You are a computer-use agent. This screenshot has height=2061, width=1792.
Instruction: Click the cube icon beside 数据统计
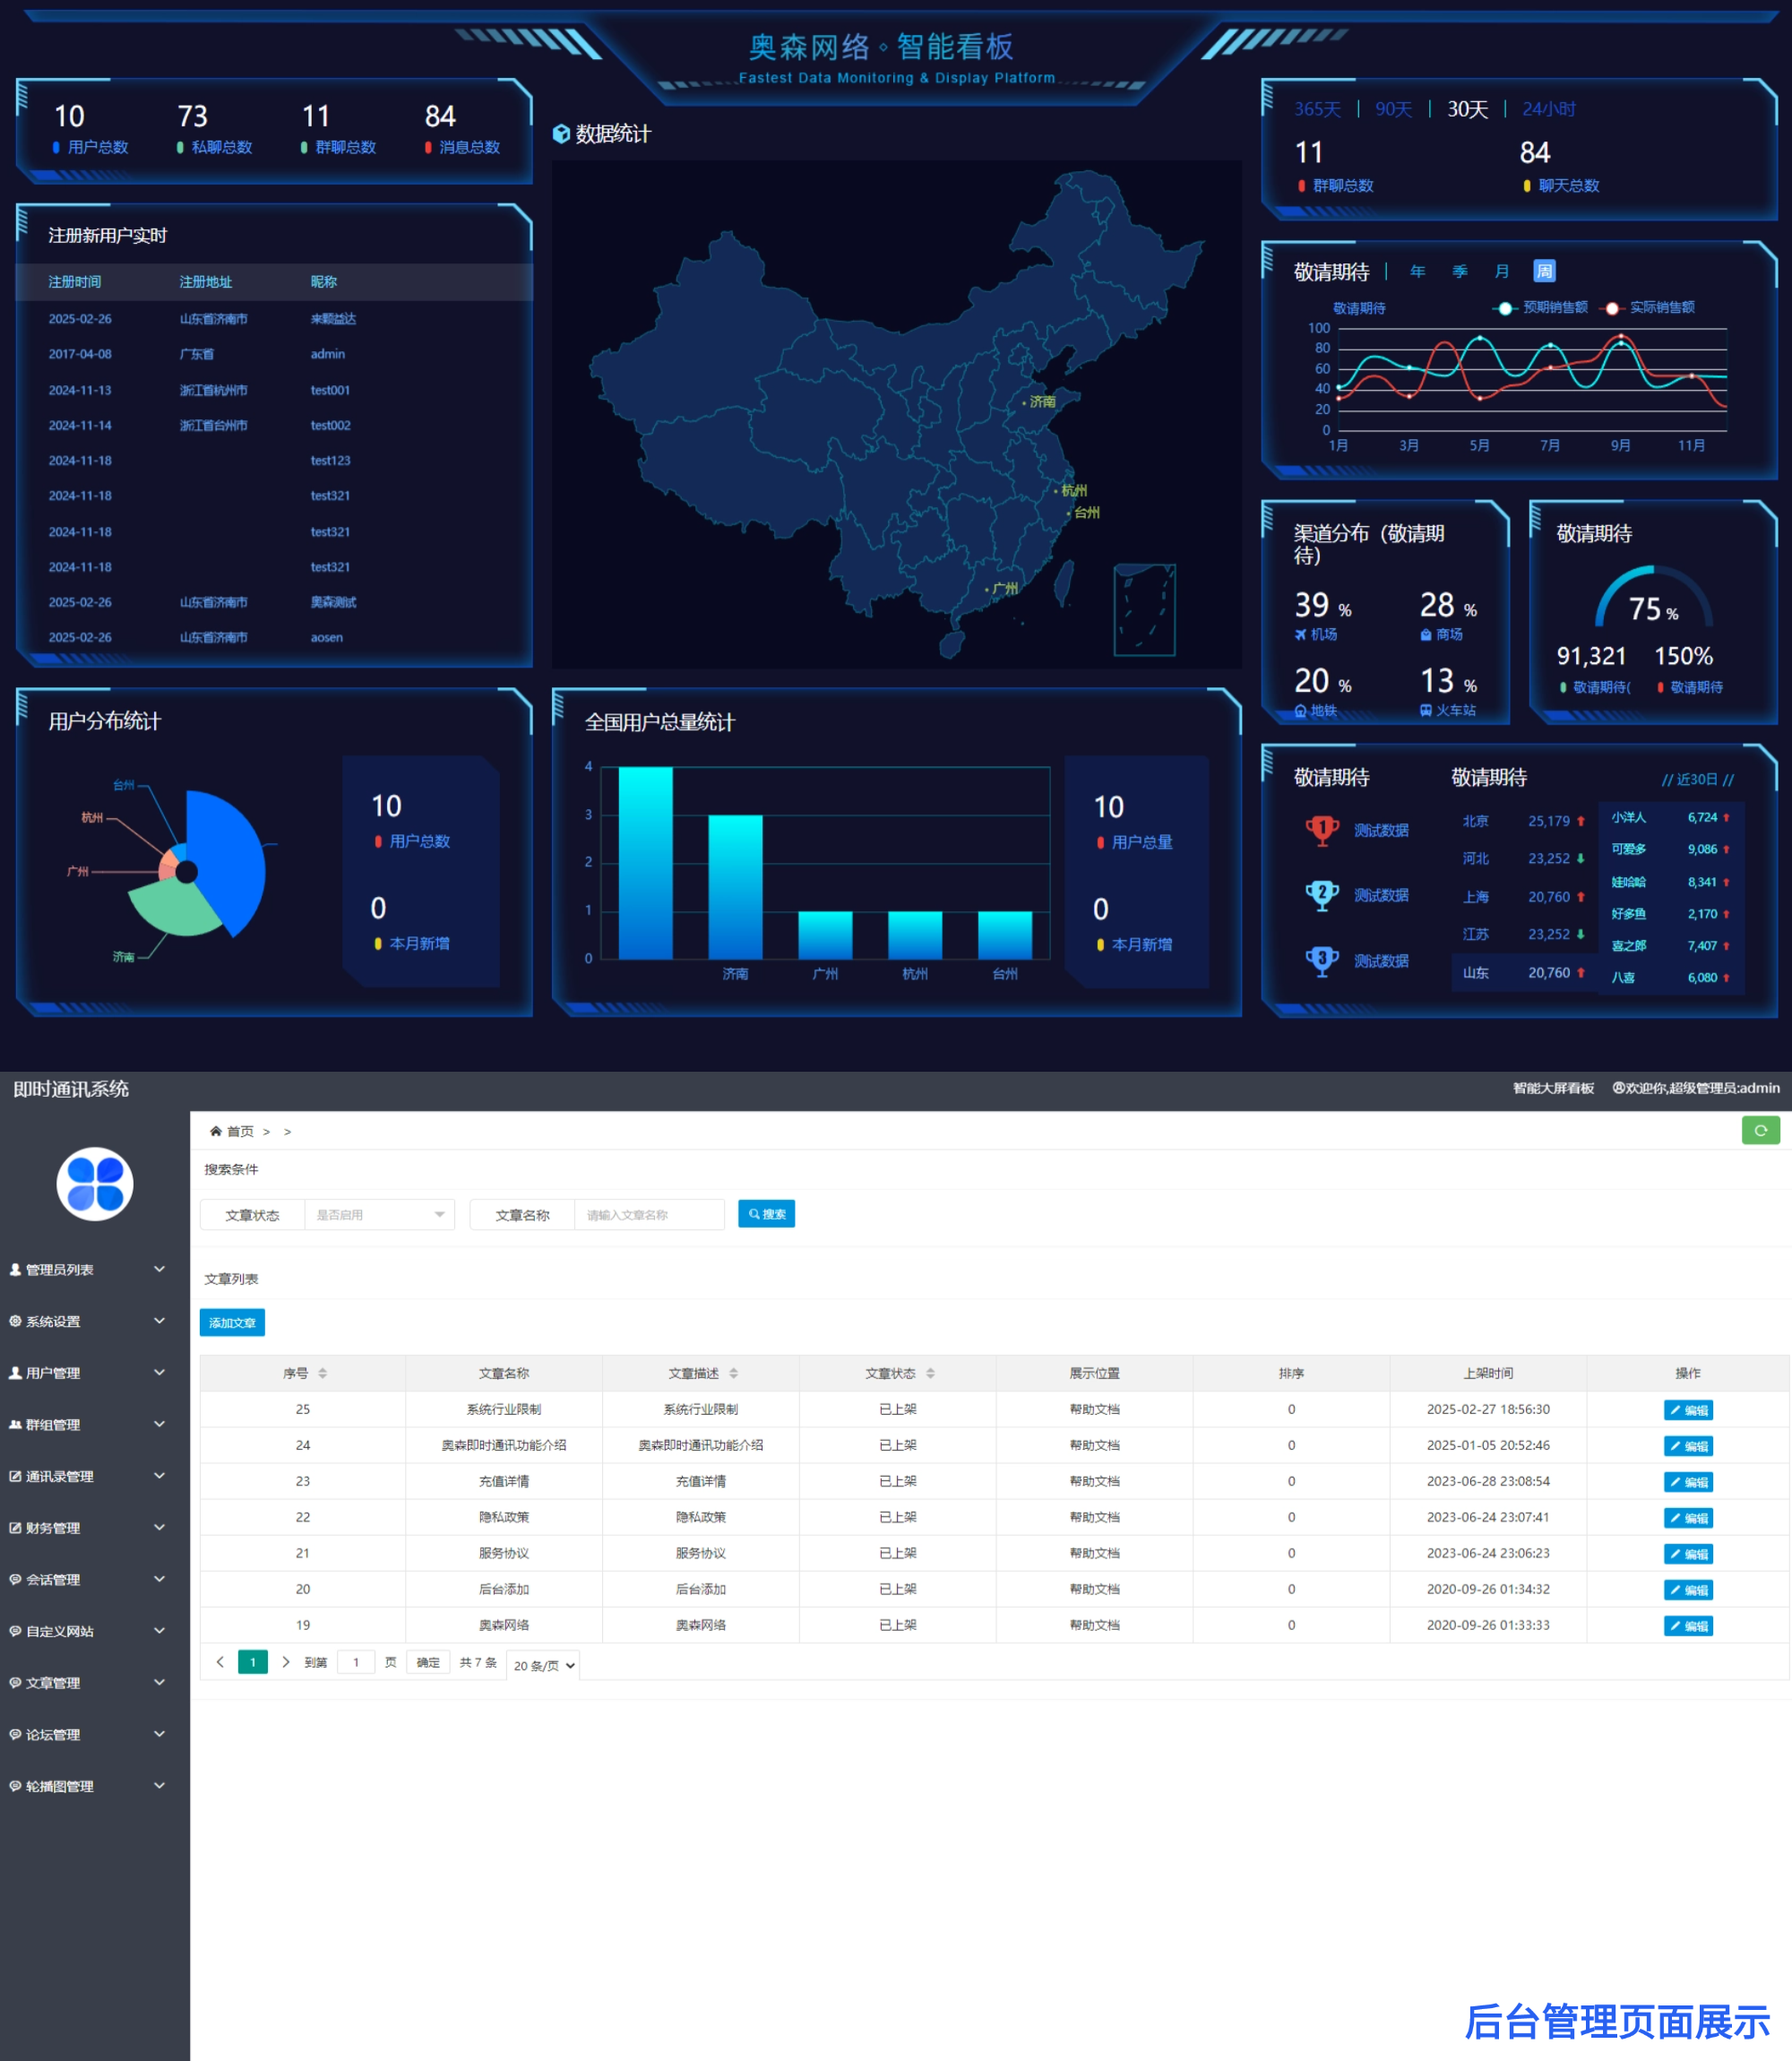(x=561, y=134)
